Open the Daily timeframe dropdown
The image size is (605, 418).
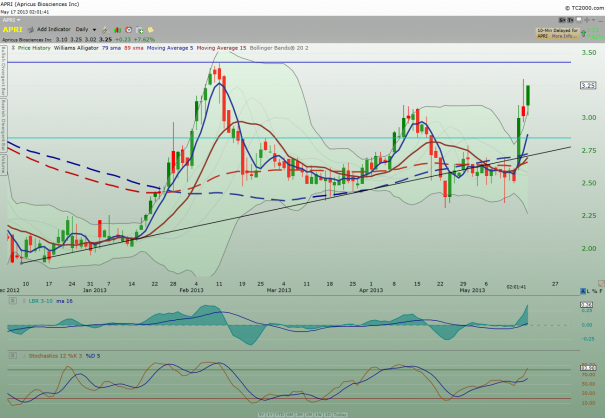86,29
